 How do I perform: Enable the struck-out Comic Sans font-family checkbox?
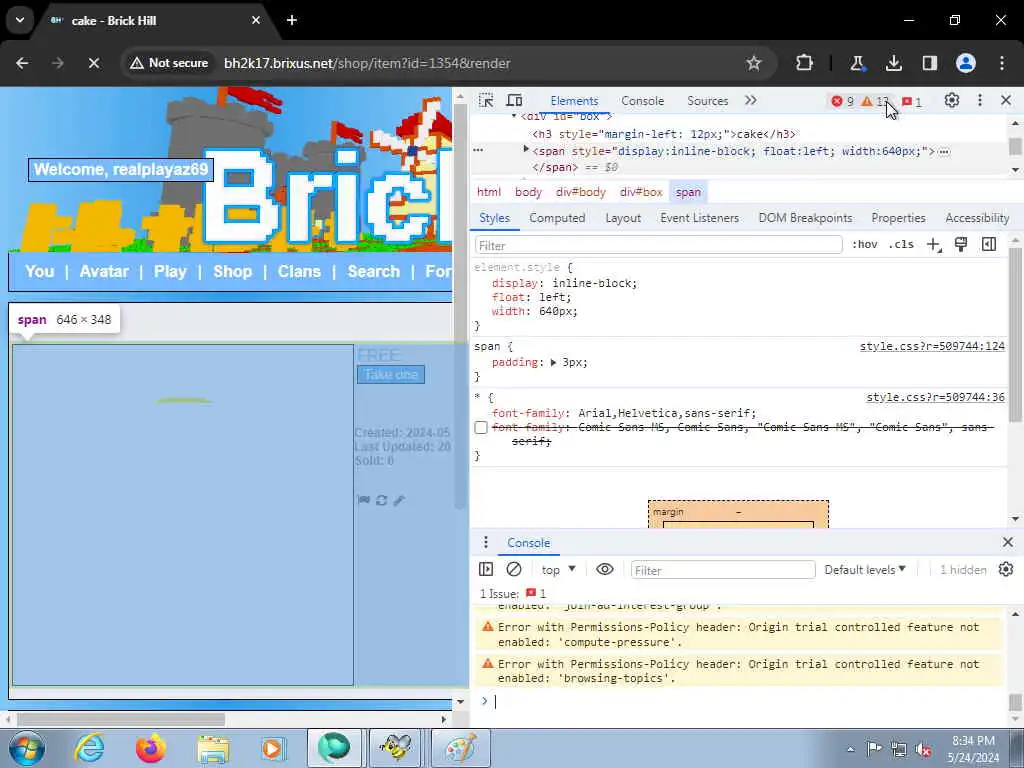click(x=481, y=428)
